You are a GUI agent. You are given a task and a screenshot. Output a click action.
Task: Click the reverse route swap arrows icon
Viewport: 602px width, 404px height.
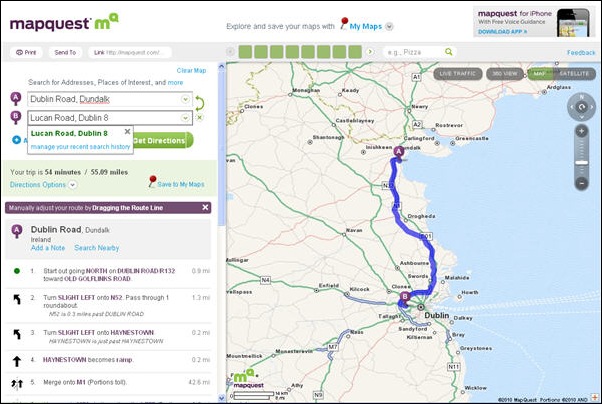(199, 101)
